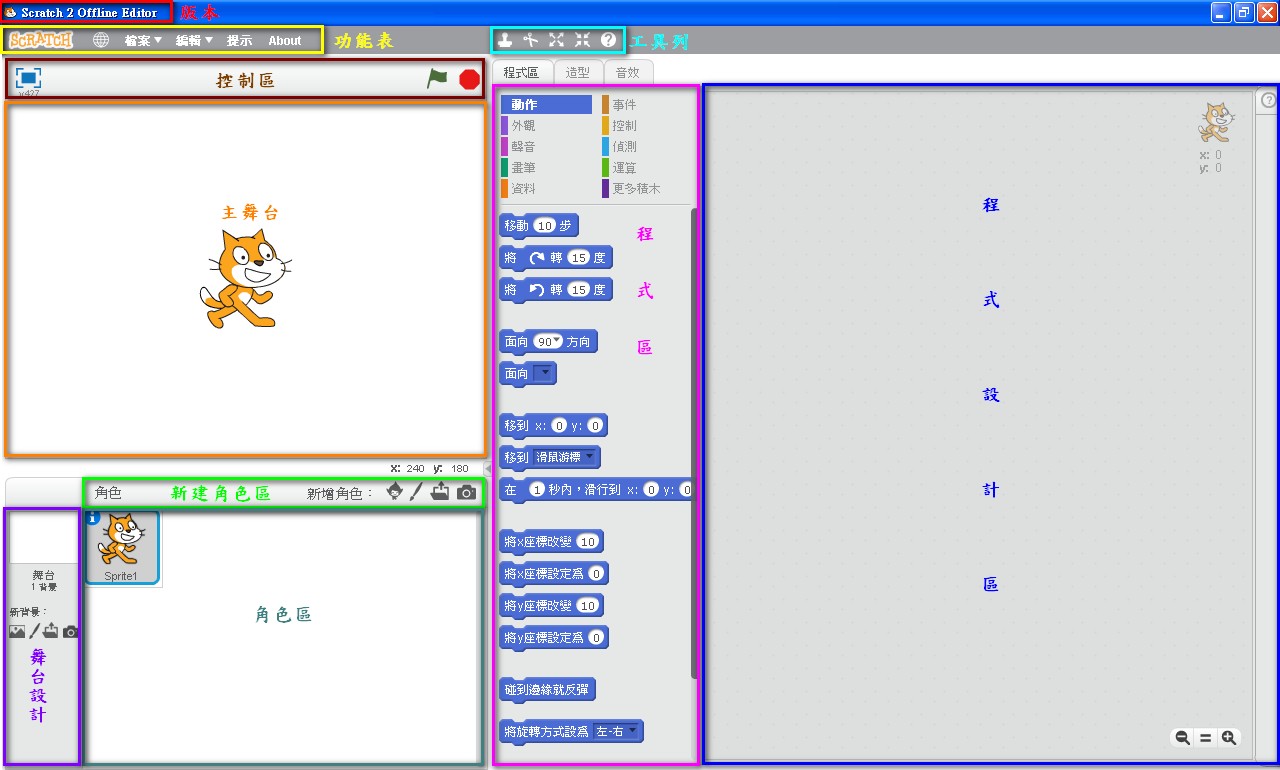Viewport: 1280px width, 770px height.
Task: Select the Shrink sprite tool
Action: [x=582, y=40]
